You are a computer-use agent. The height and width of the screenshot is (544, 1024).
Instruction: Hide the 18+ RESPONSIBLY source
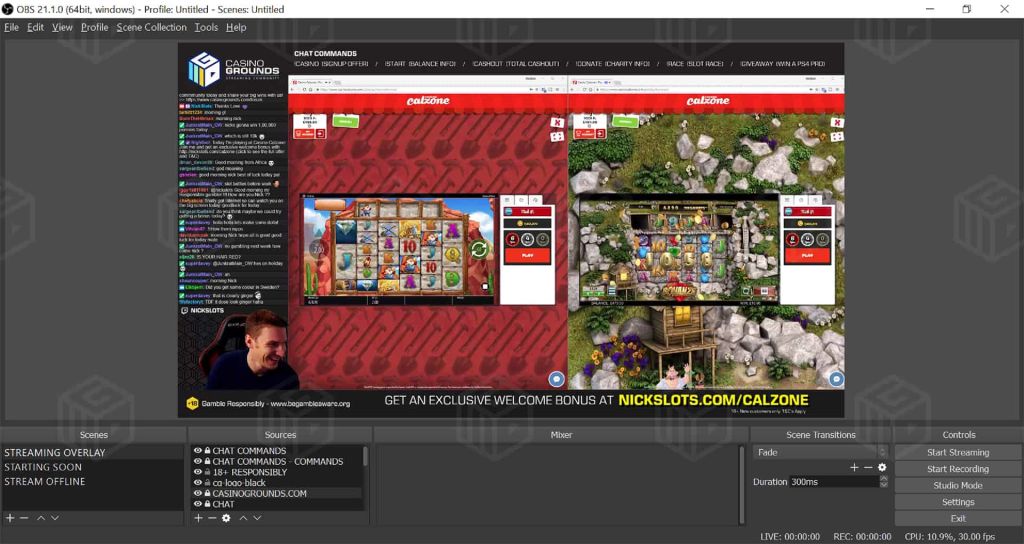point(197,472)
